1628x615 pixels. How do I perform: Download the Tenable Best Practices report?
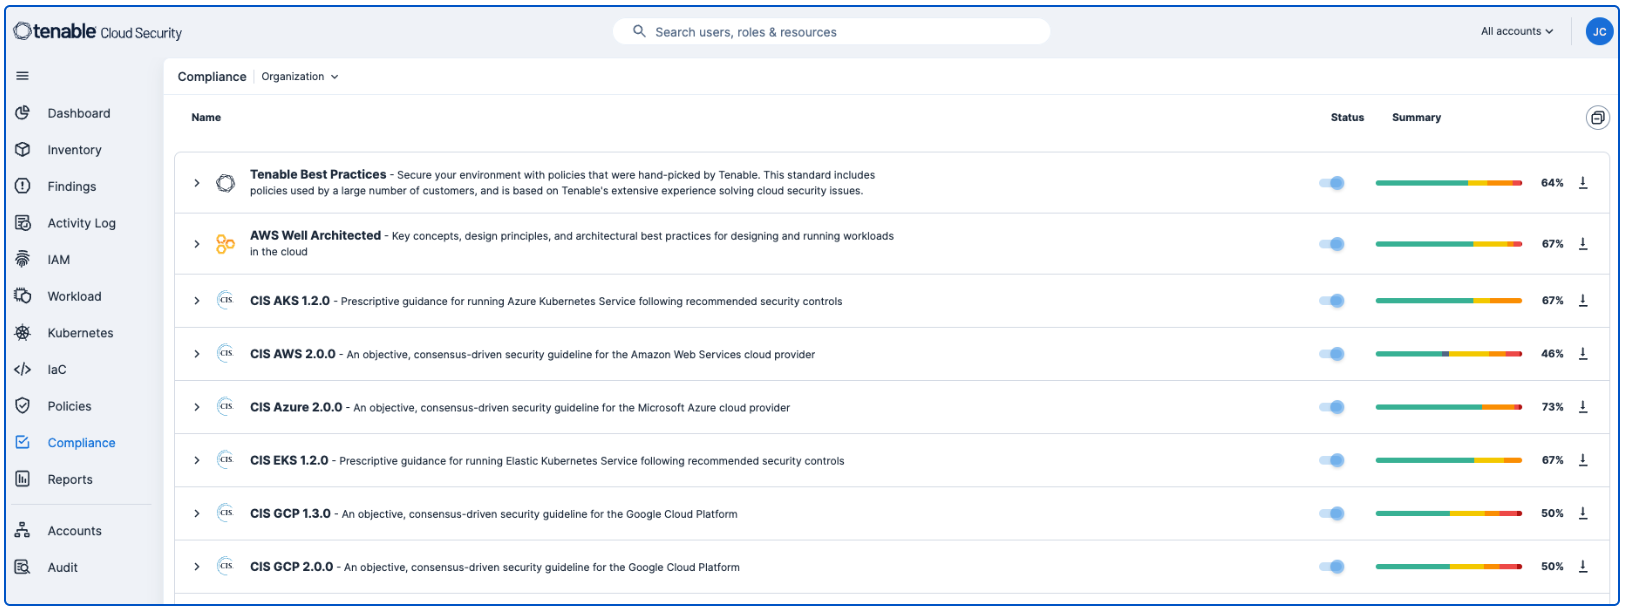click(1583, 183)
